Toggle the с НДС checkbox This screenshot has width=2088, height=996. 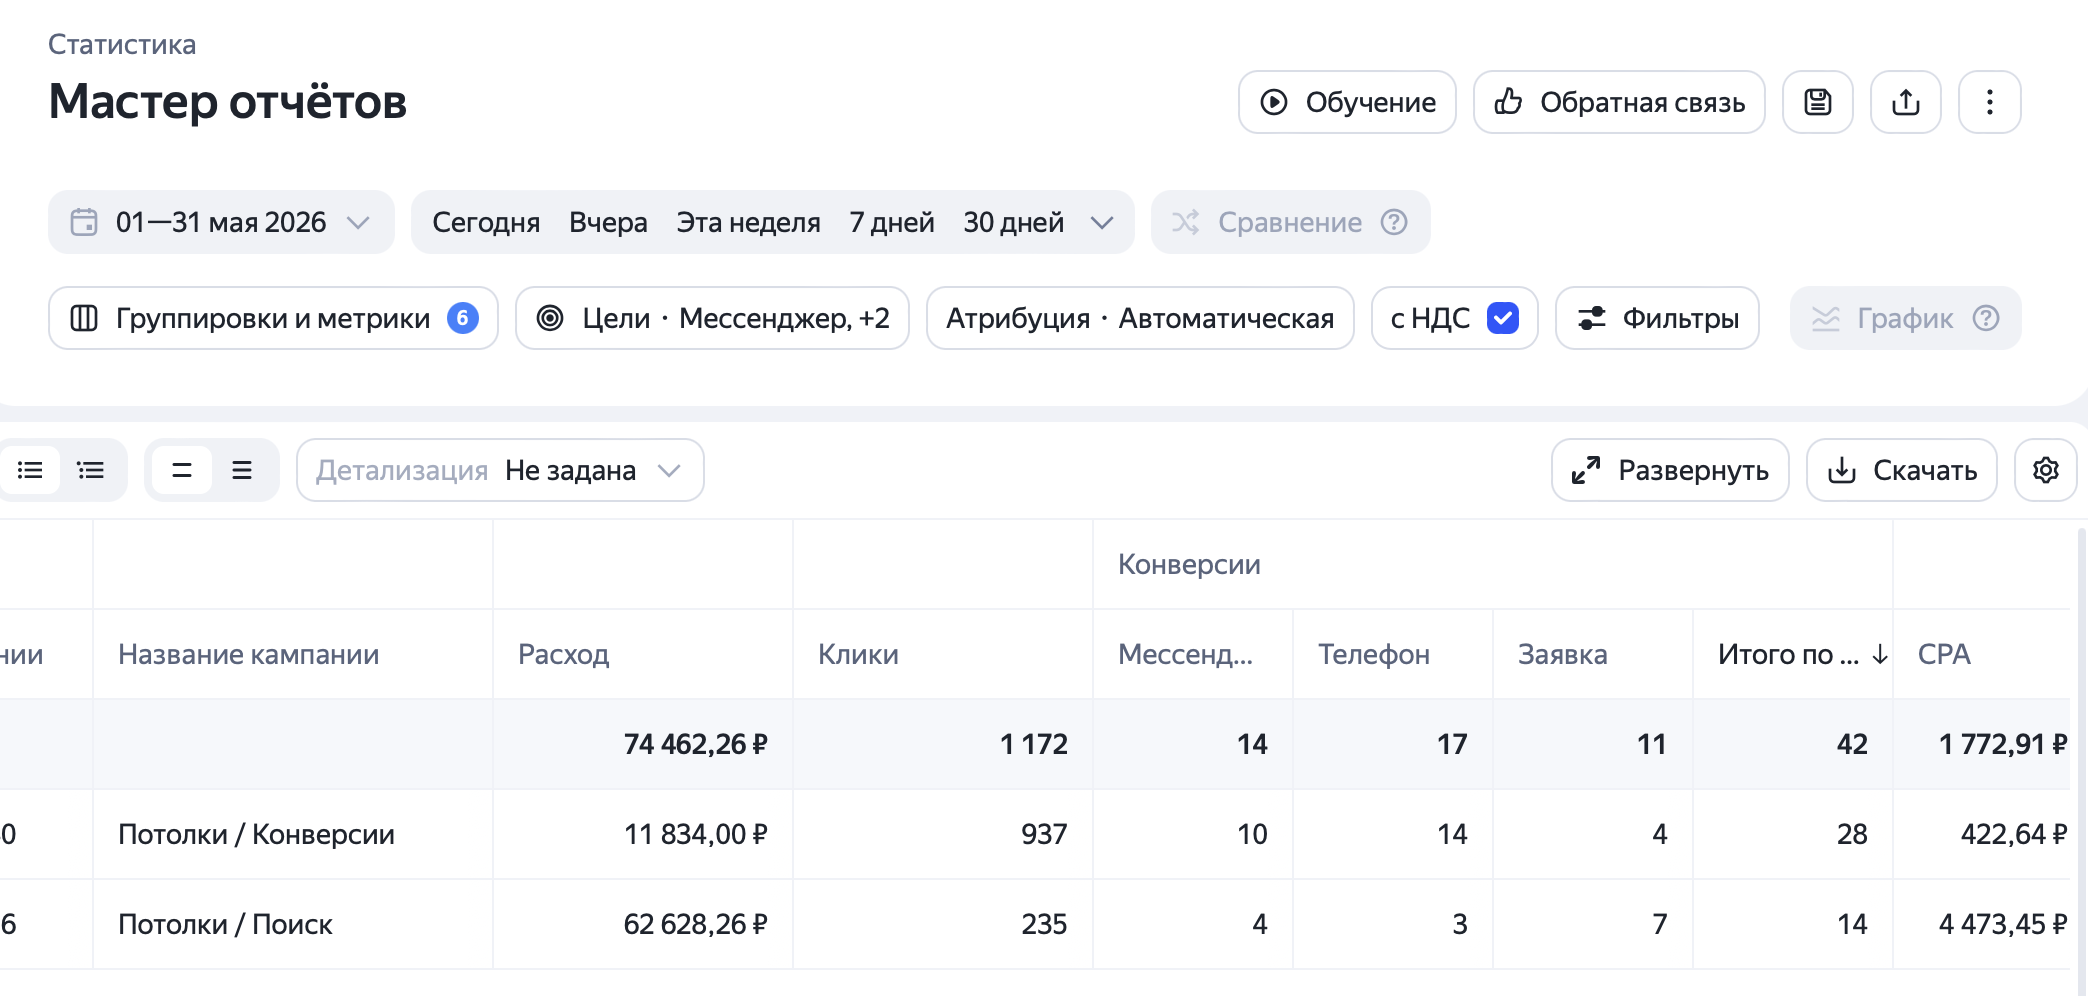click(1503, 318)
